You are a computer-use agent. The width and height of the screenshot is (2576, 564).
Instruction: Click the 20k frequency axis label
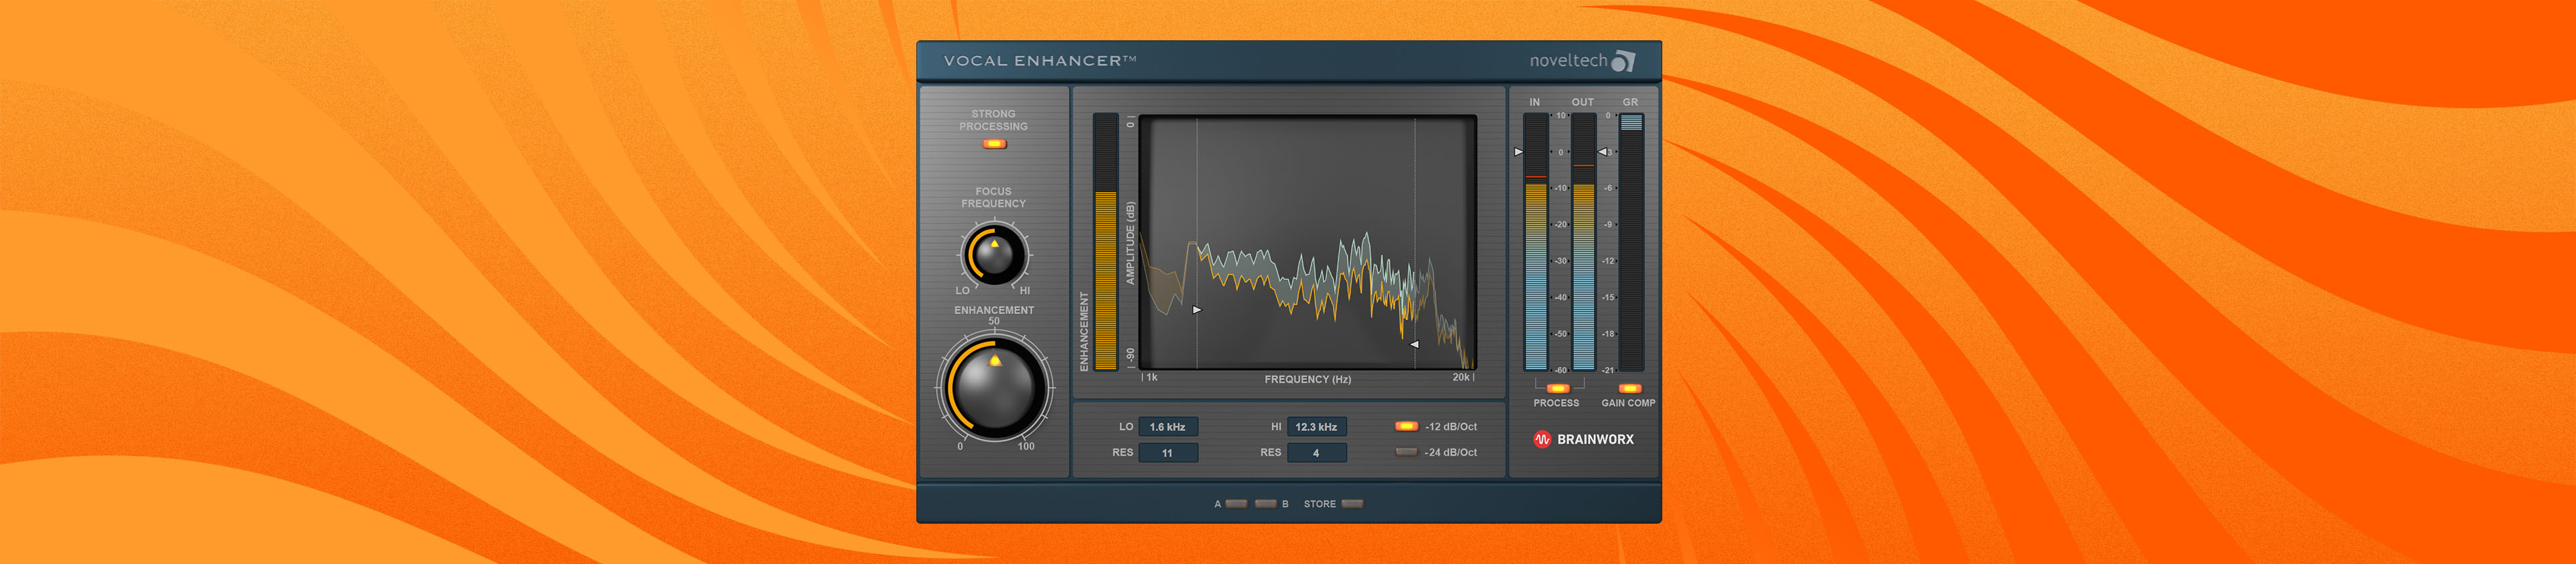1461,377
